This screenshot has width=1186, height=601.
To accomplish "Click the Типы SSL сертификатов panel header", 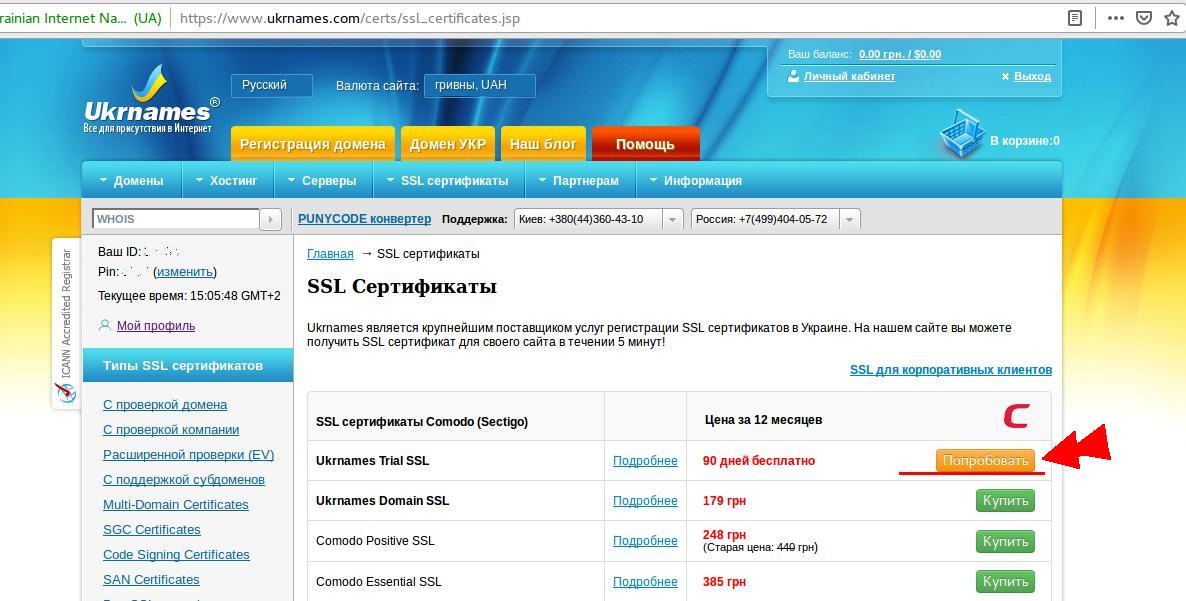I will 188,365.
